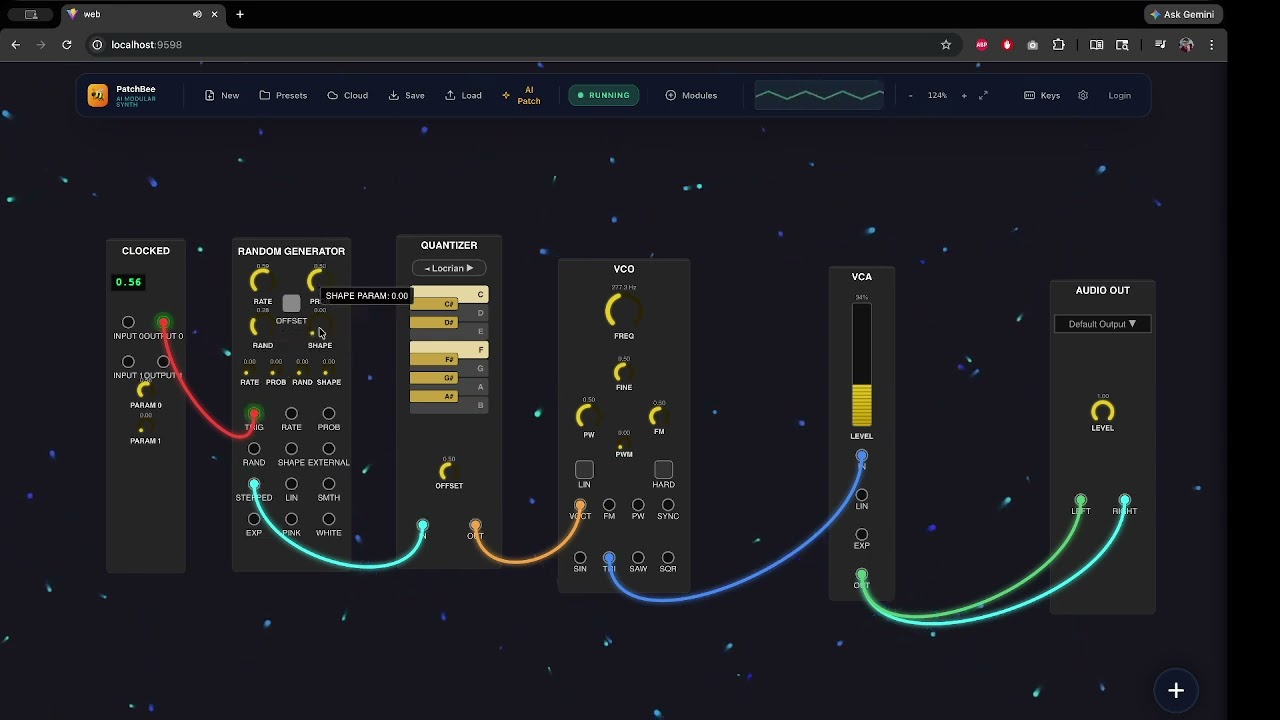The width and height of the screenshot is (1280, 720).
Task: Click the Quantizer OUT jack
Action: click(x=475, y=525)
